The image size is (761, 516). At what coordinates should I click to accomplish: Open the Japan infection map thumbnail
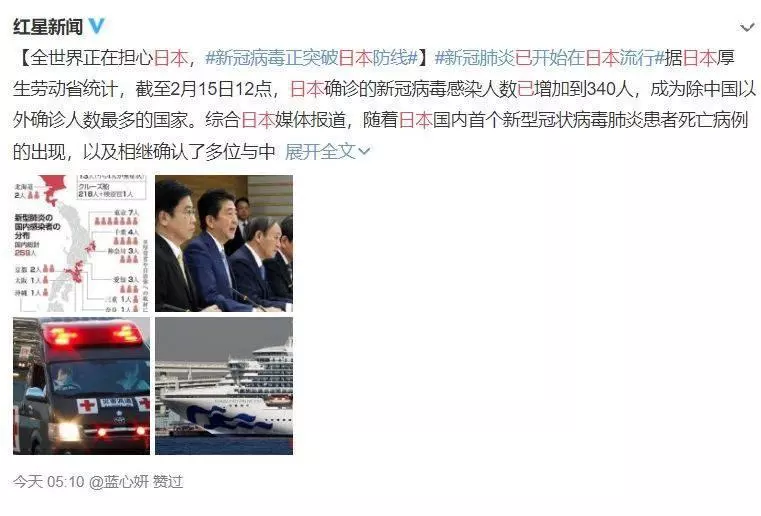tap(82, 243)
